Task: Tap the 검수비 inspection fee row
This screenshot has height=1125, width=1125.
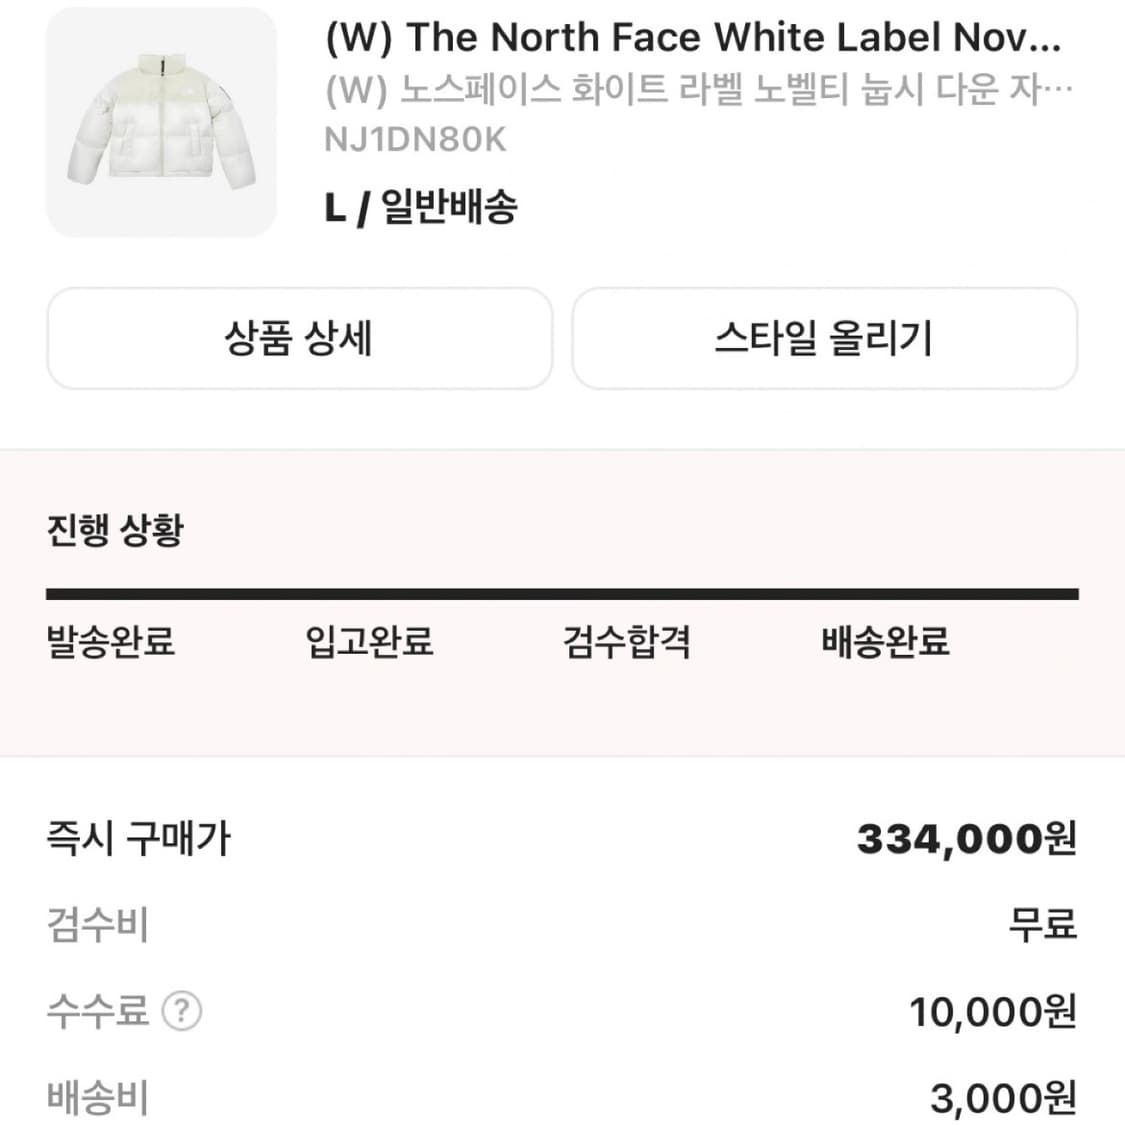Action: [97, 926]
